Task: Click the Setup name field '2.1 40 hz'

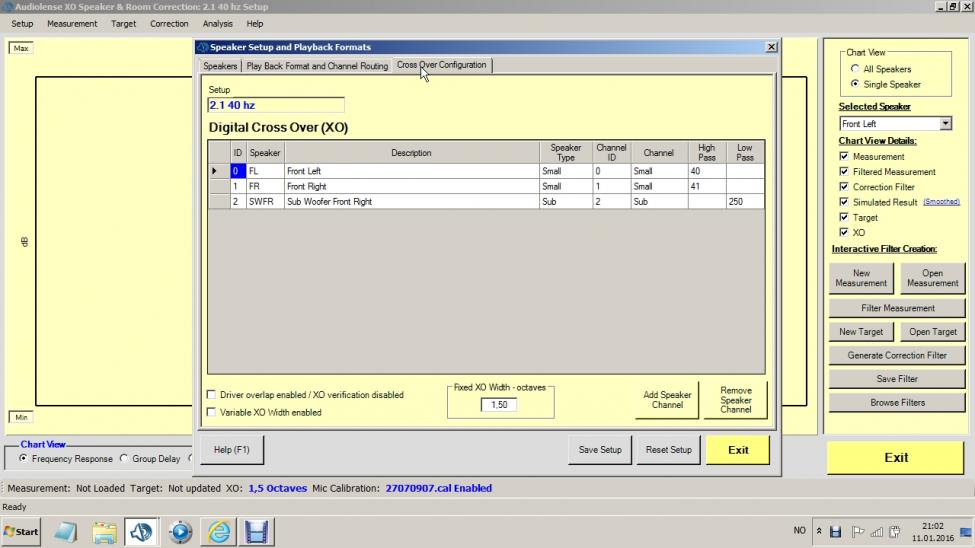Action: tap(275, 105)
